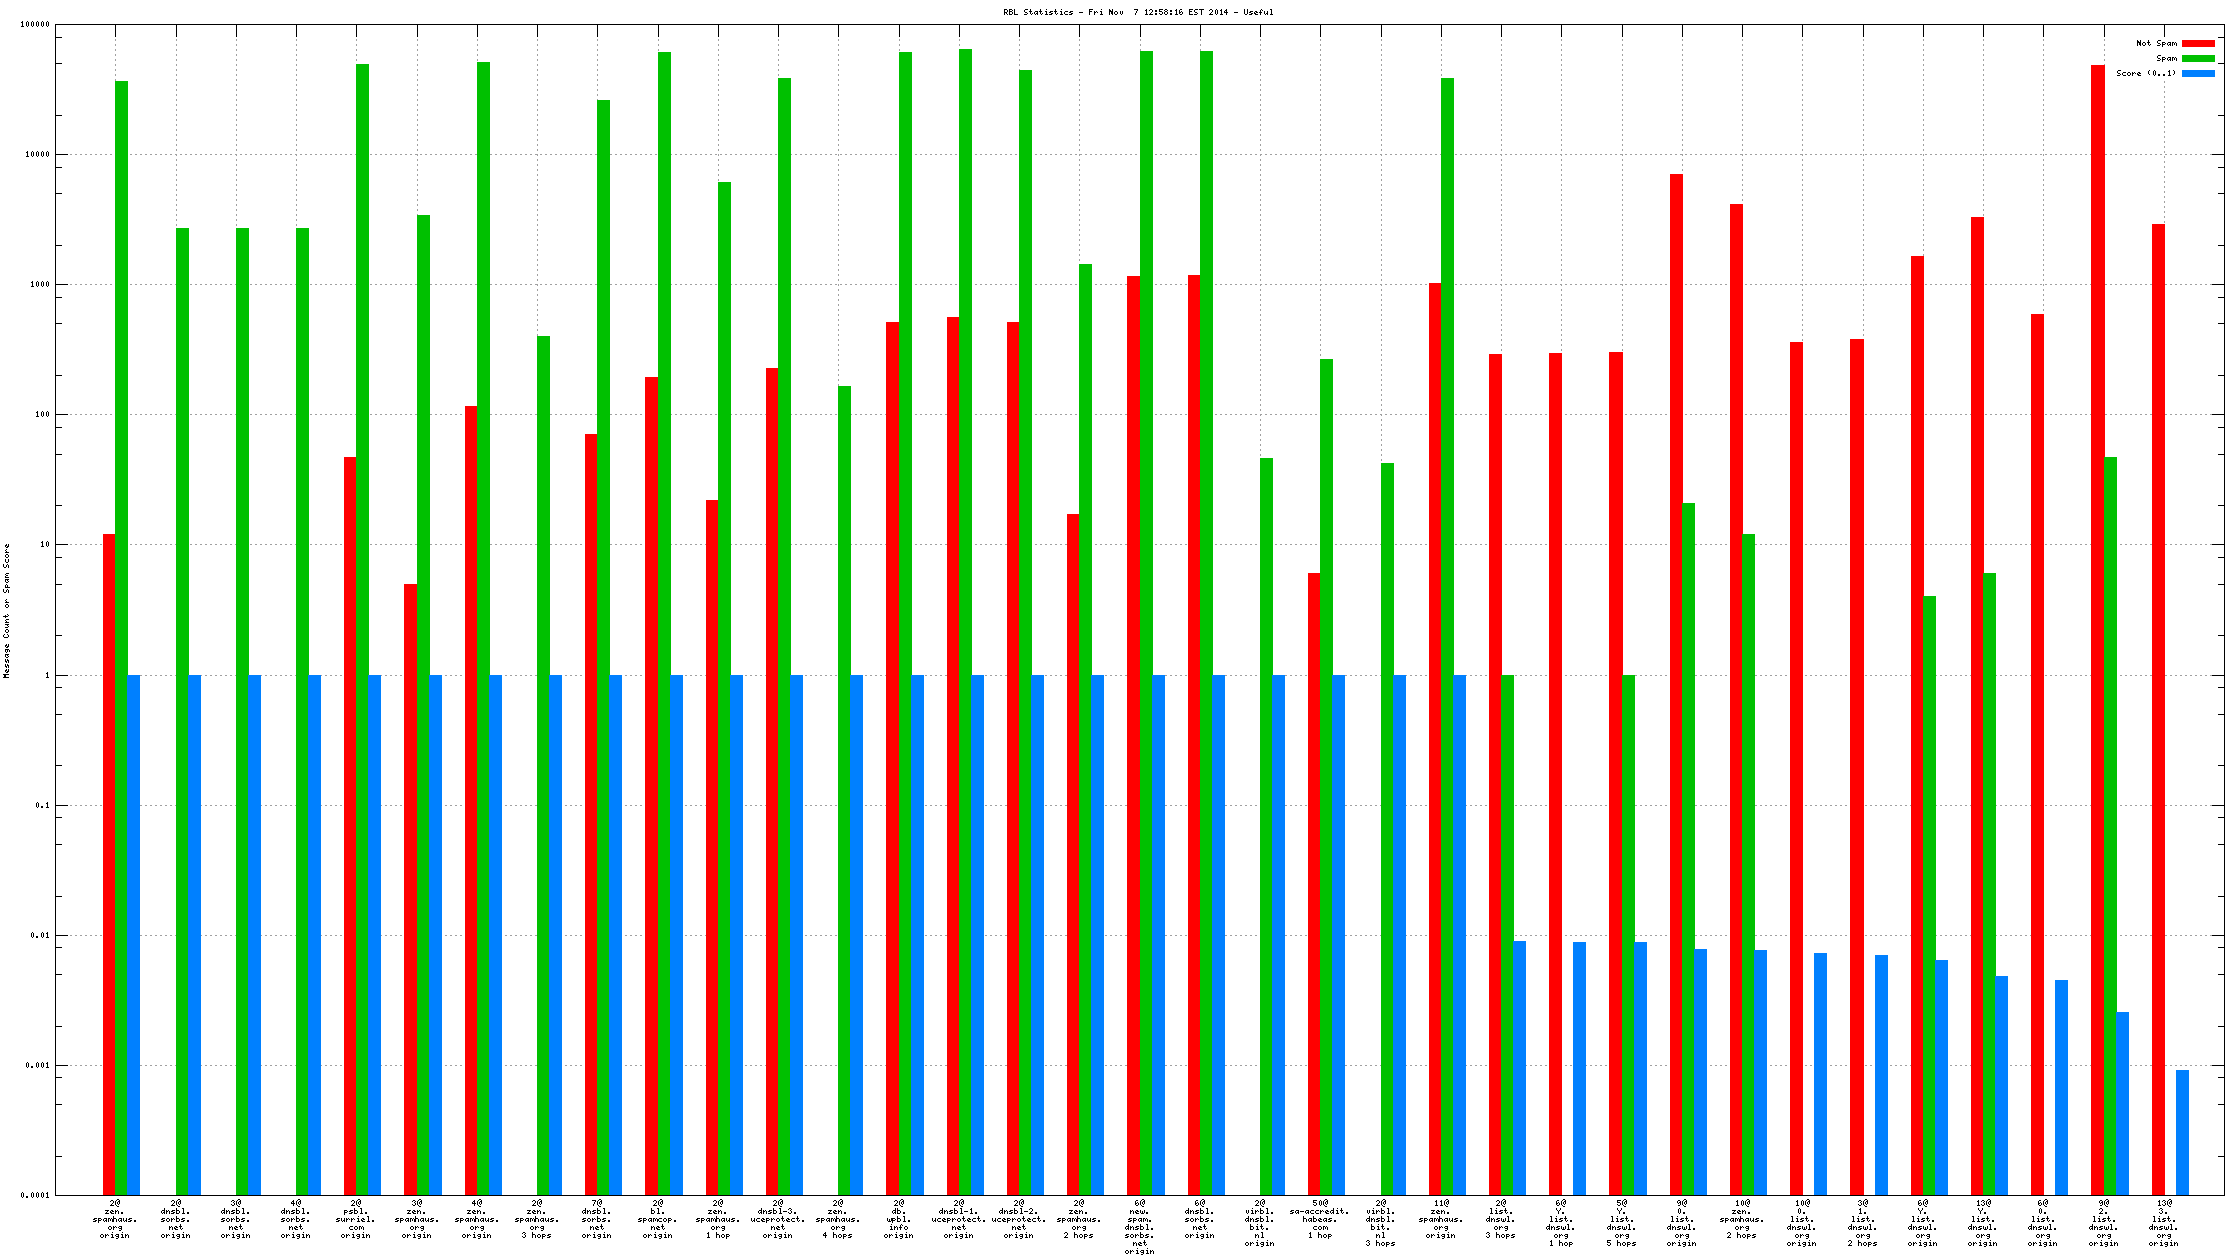Click the 100000 y-axis tick label
Viewport: 2240px width, 1260px height.
[x=35, y=25]
